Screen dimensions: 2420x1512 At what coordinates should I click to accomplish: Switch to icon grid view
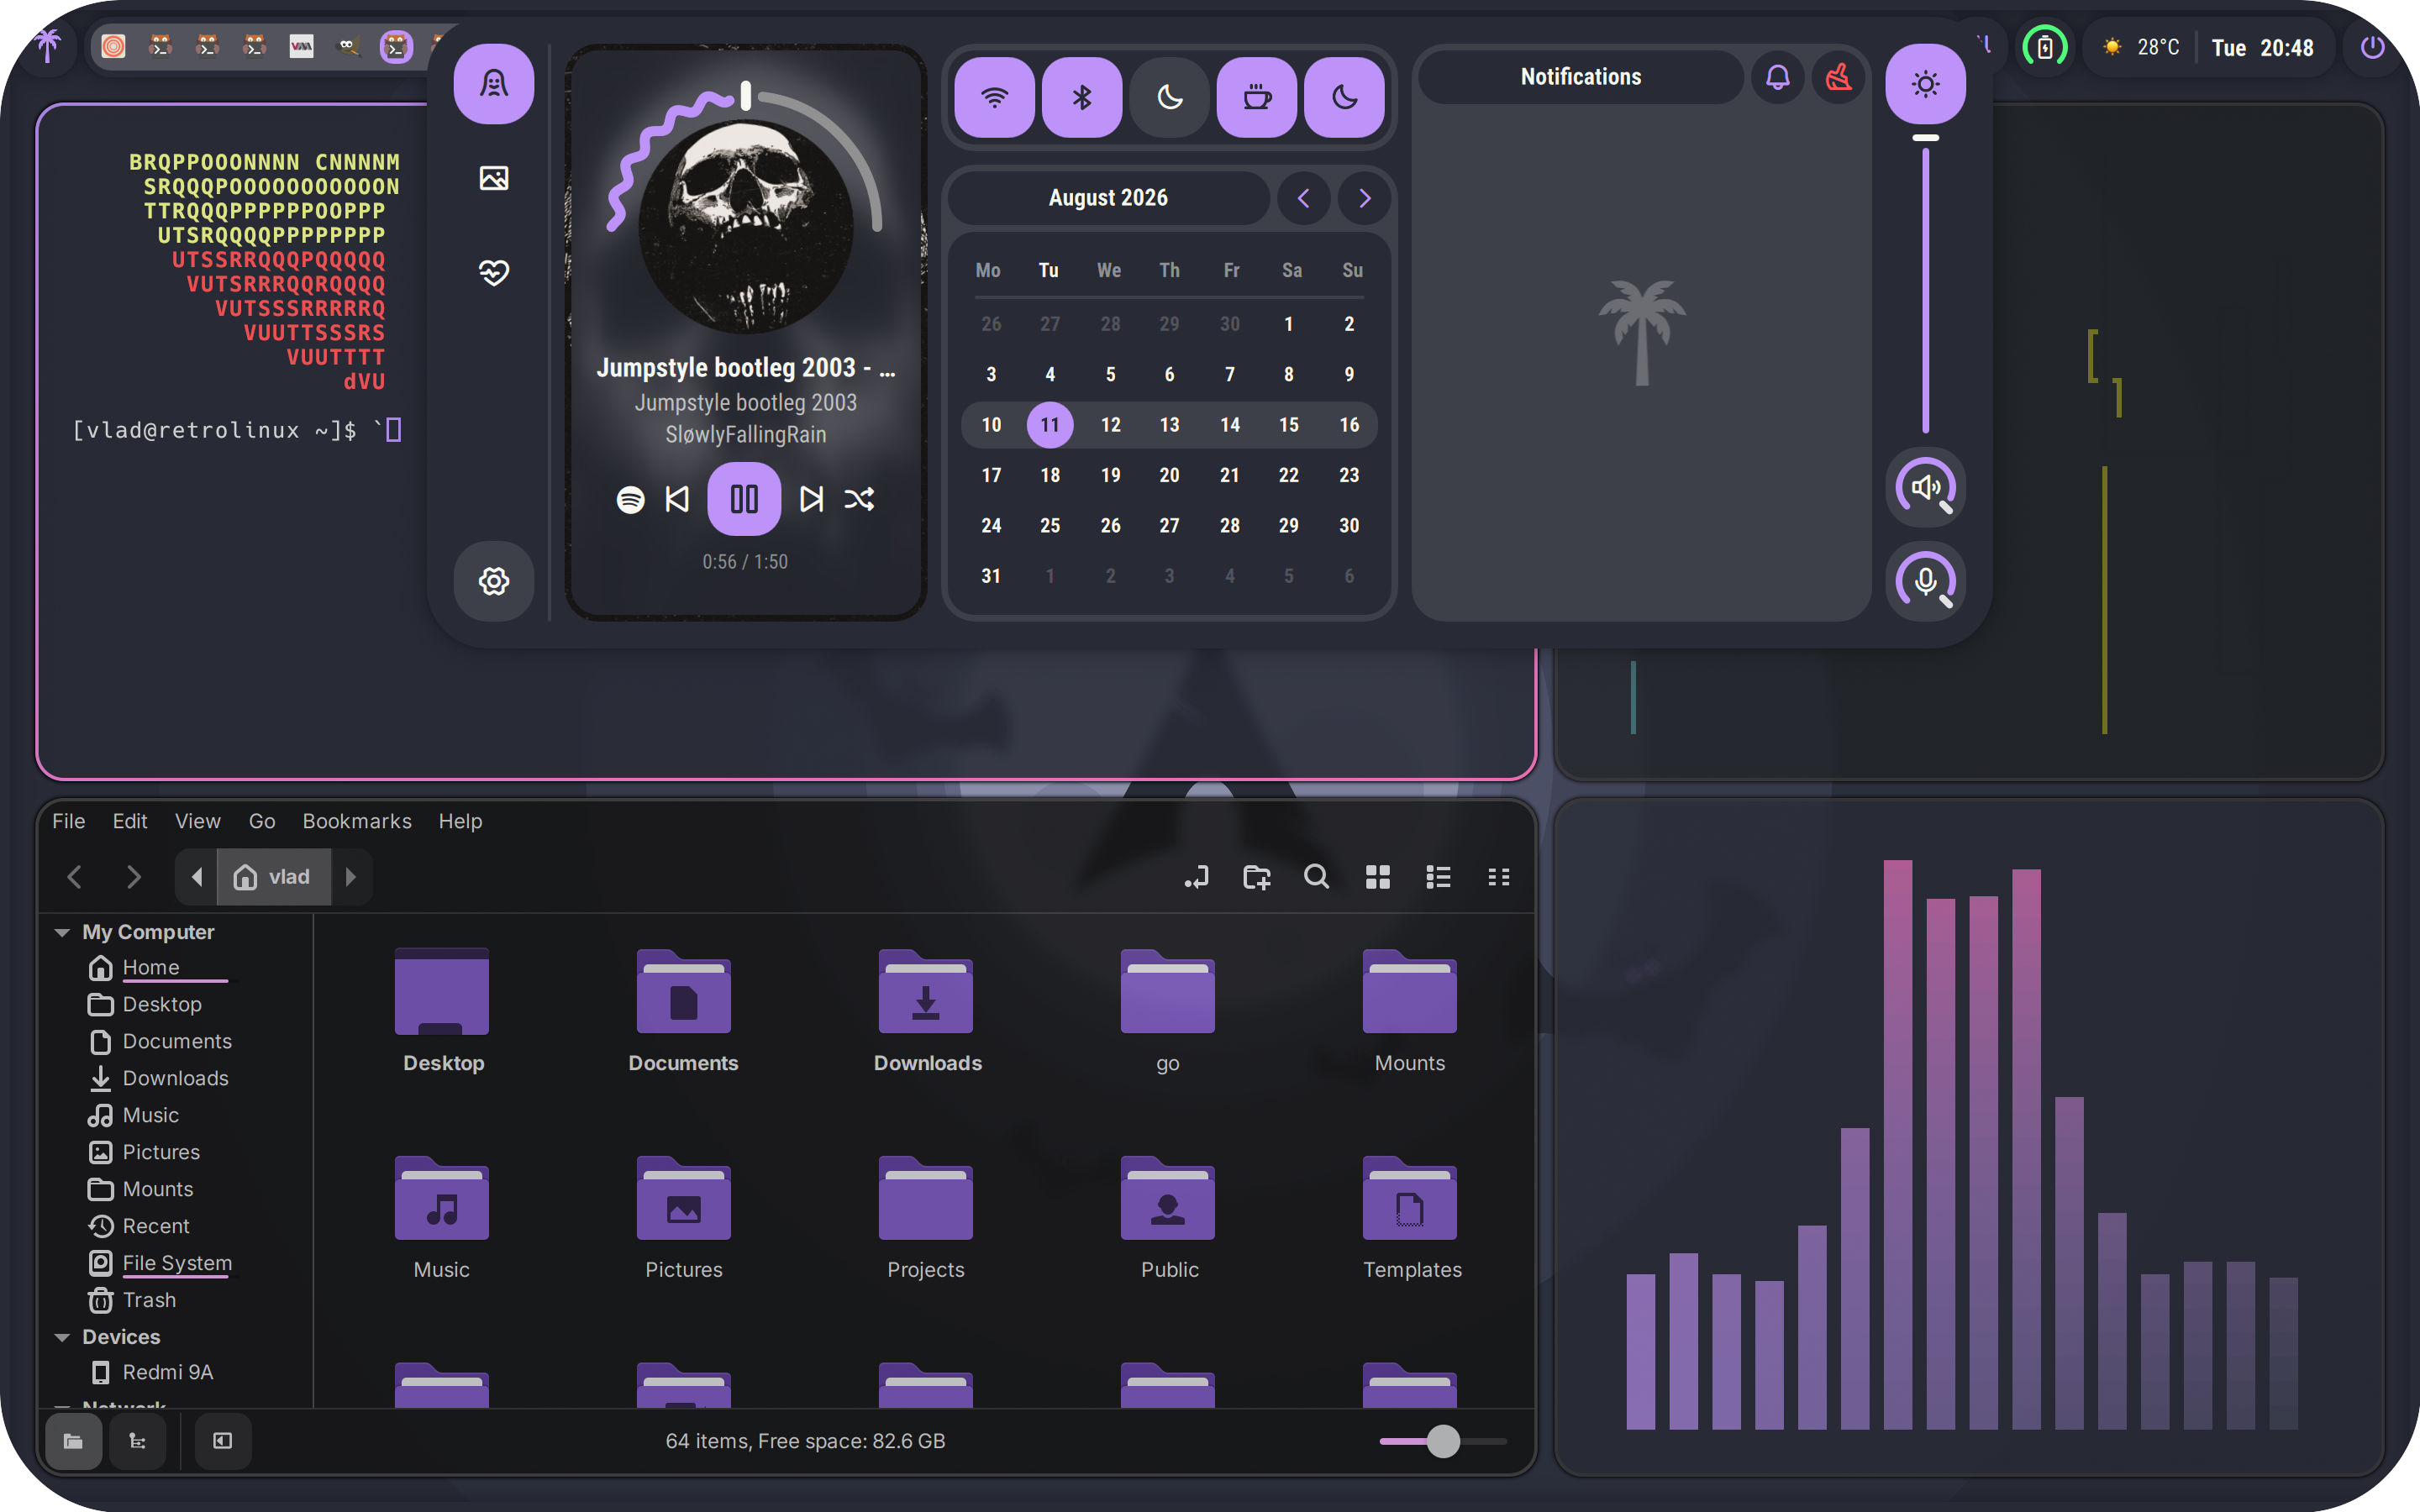(1378, 877)
